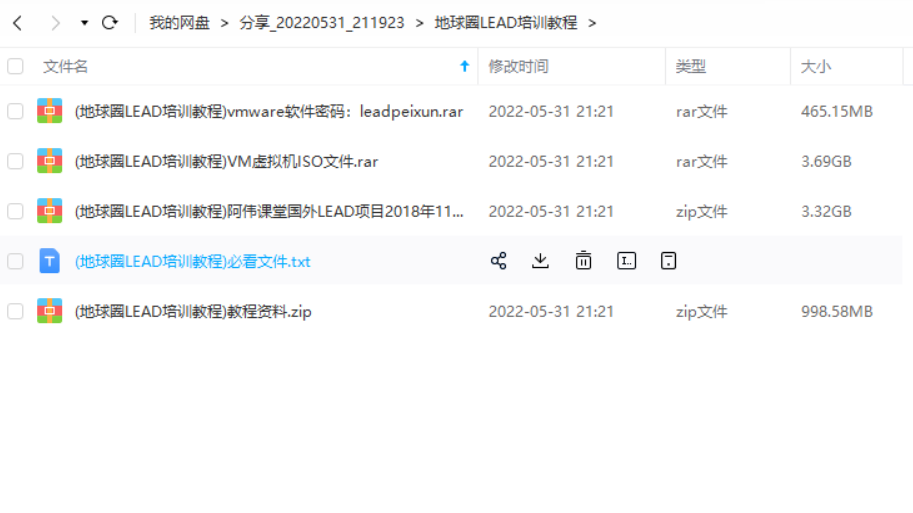Image resolution: width=913 pixels, height=513 pixels.
Task: Click the 大小 column header
Action: [816, 66]
